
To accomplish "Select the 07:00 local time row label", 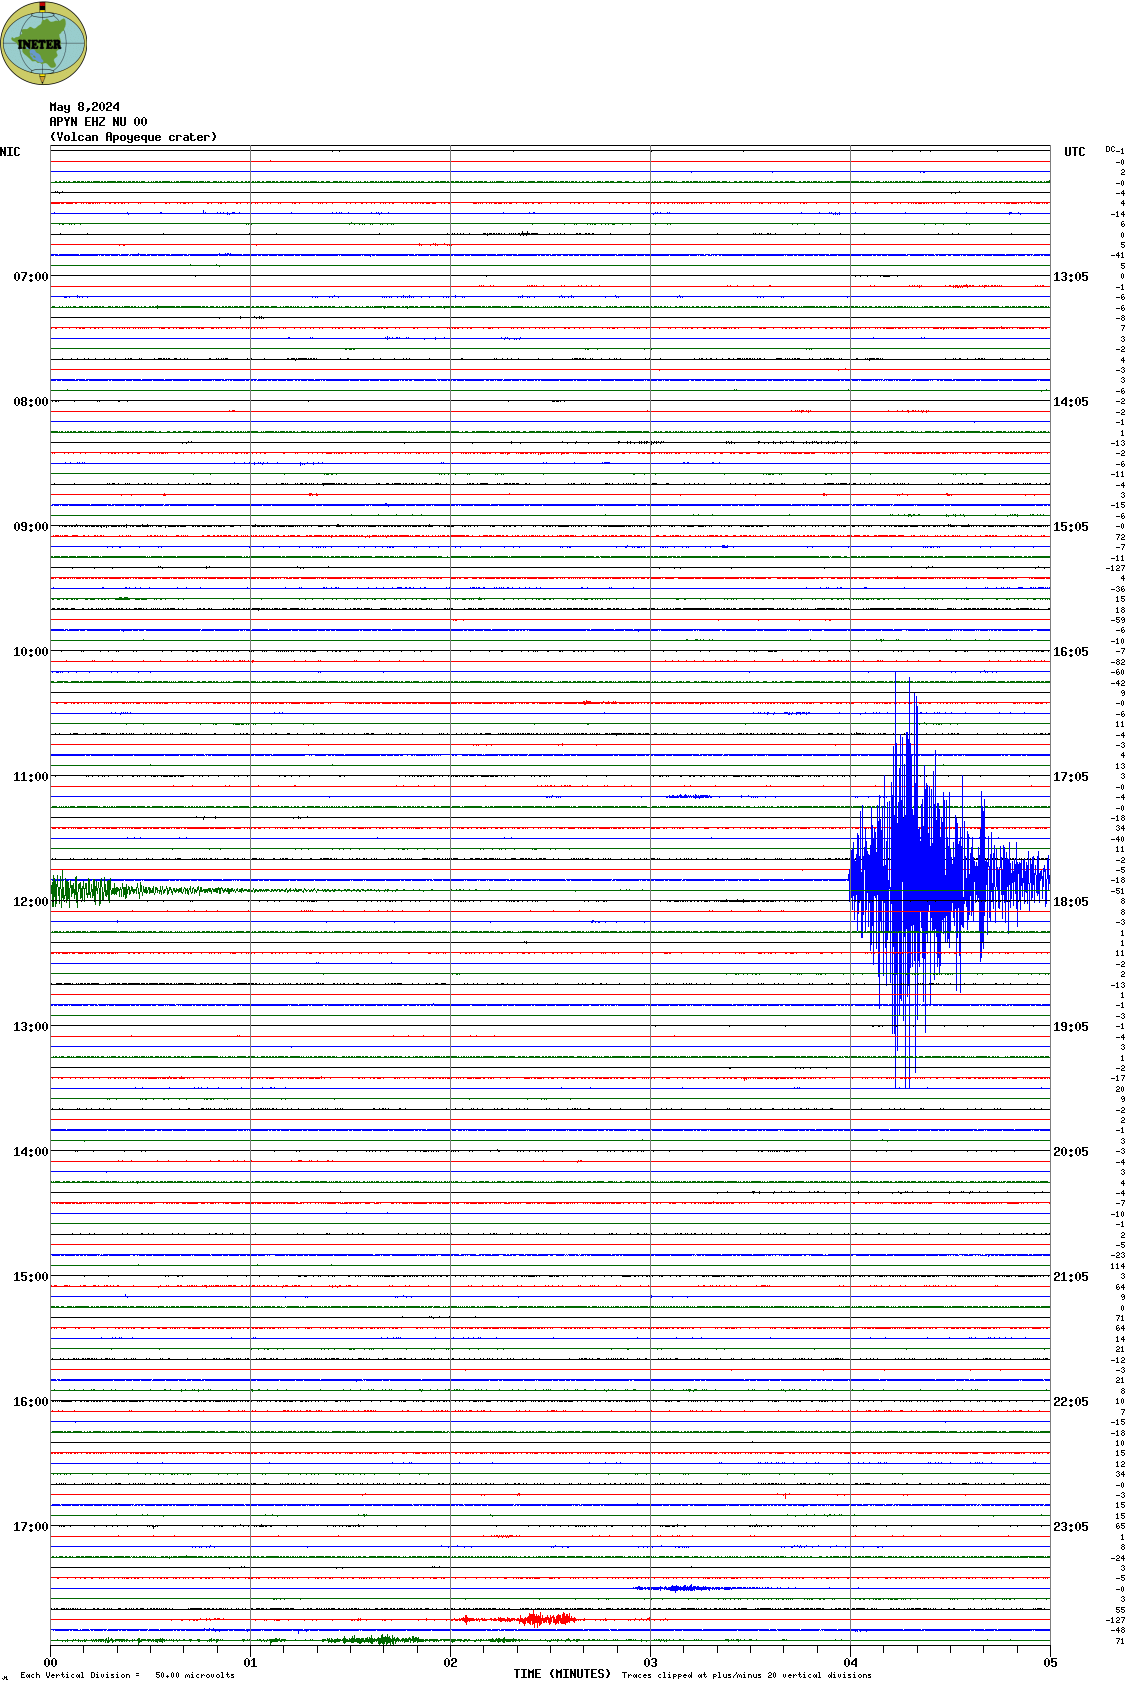I will tap(30, 277).
